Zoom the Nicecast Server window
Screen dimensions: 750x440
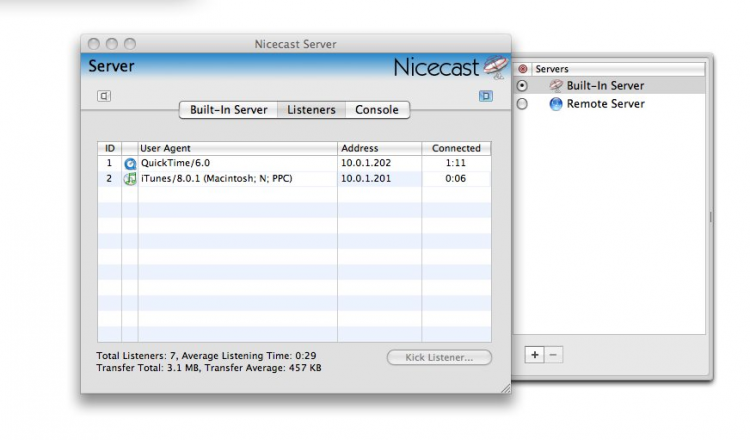click(x=130, y=44)
